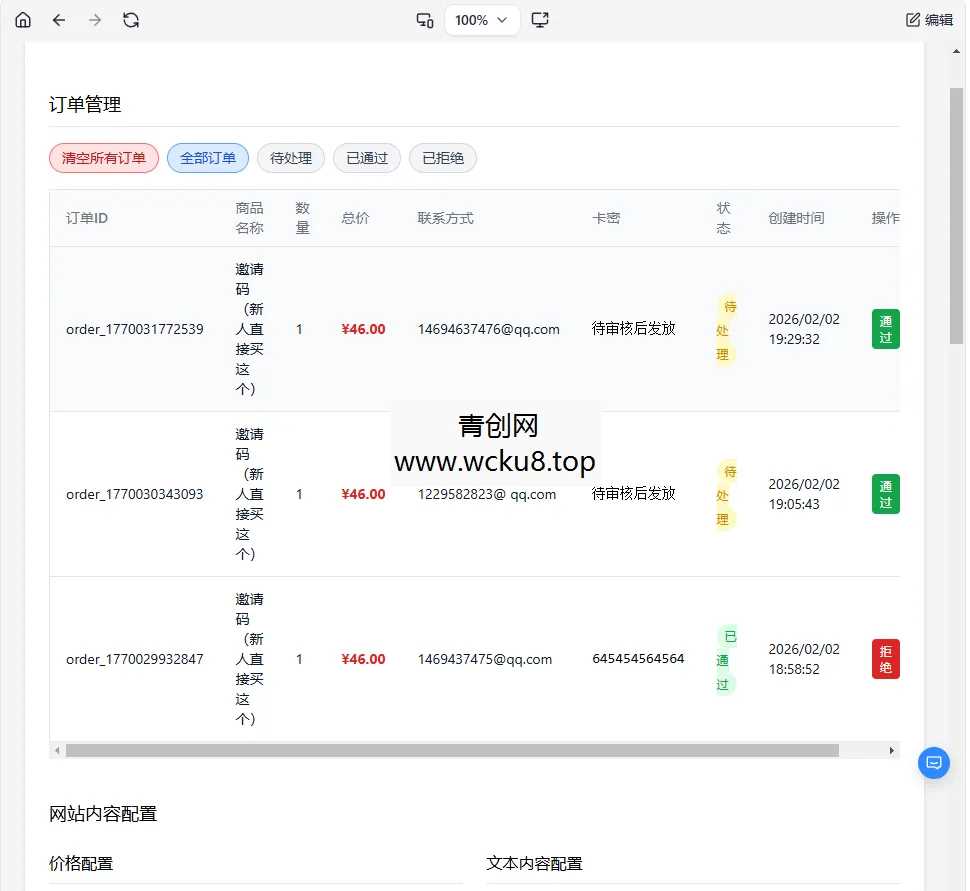Approve order order_1770031772539 with 通过

pyautogui.click(x=884, y=328)
